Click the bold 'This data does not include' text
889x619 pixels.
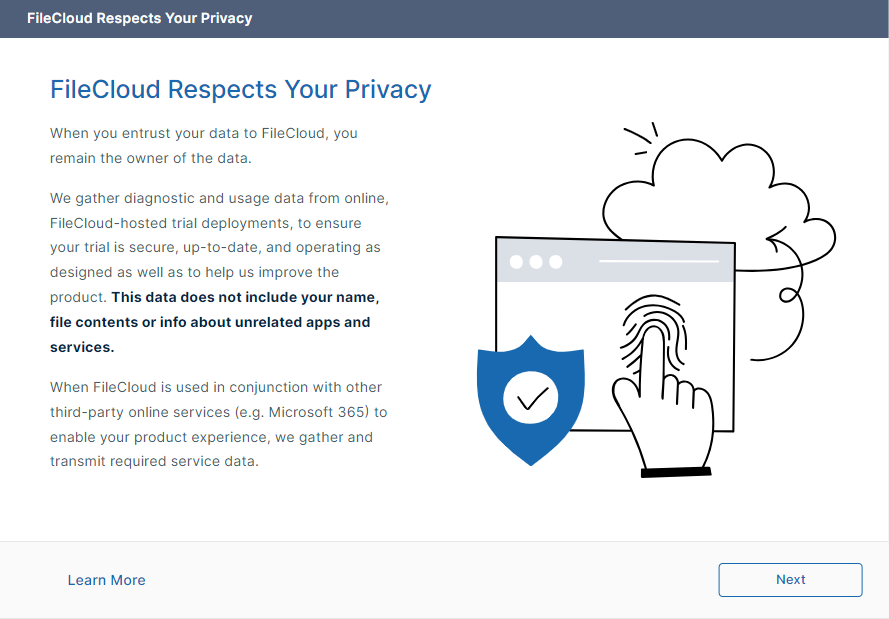[x=245, y=297]
